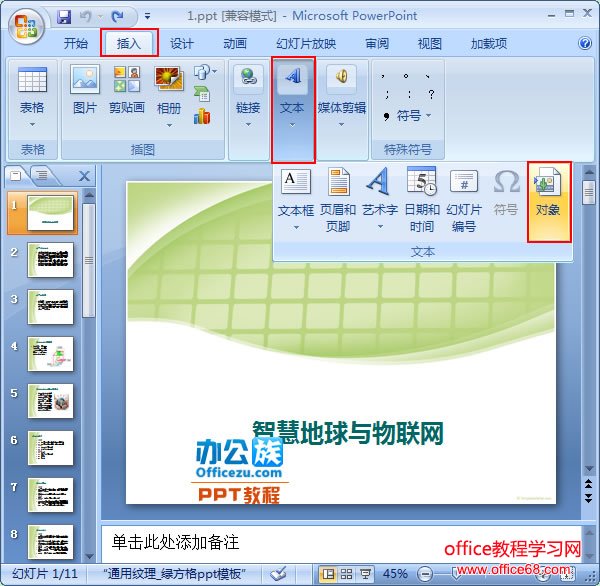
Task: Click the theme name 通用纹理_绿方格ppt模板
Action: [x=174, y=574]
